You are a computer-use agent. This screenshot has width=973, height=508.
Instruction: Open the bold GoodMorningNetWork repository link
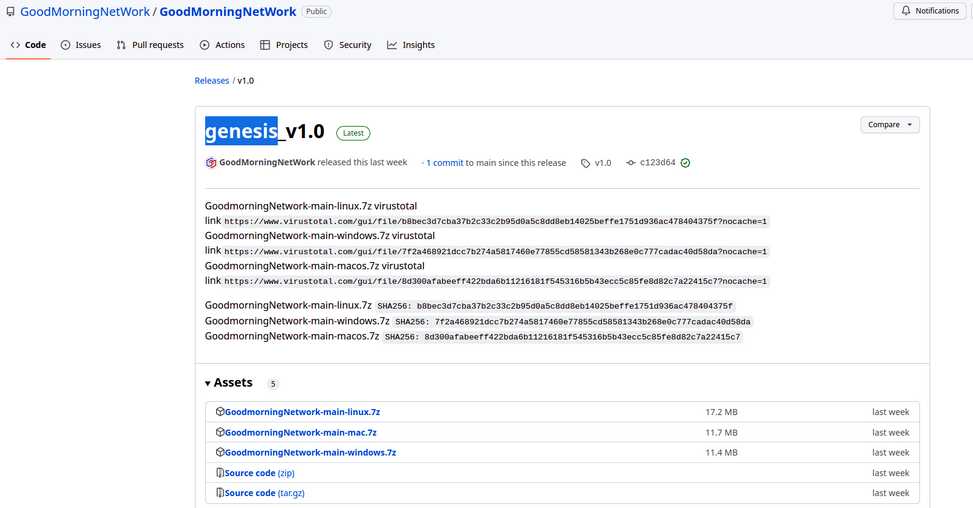228,12
